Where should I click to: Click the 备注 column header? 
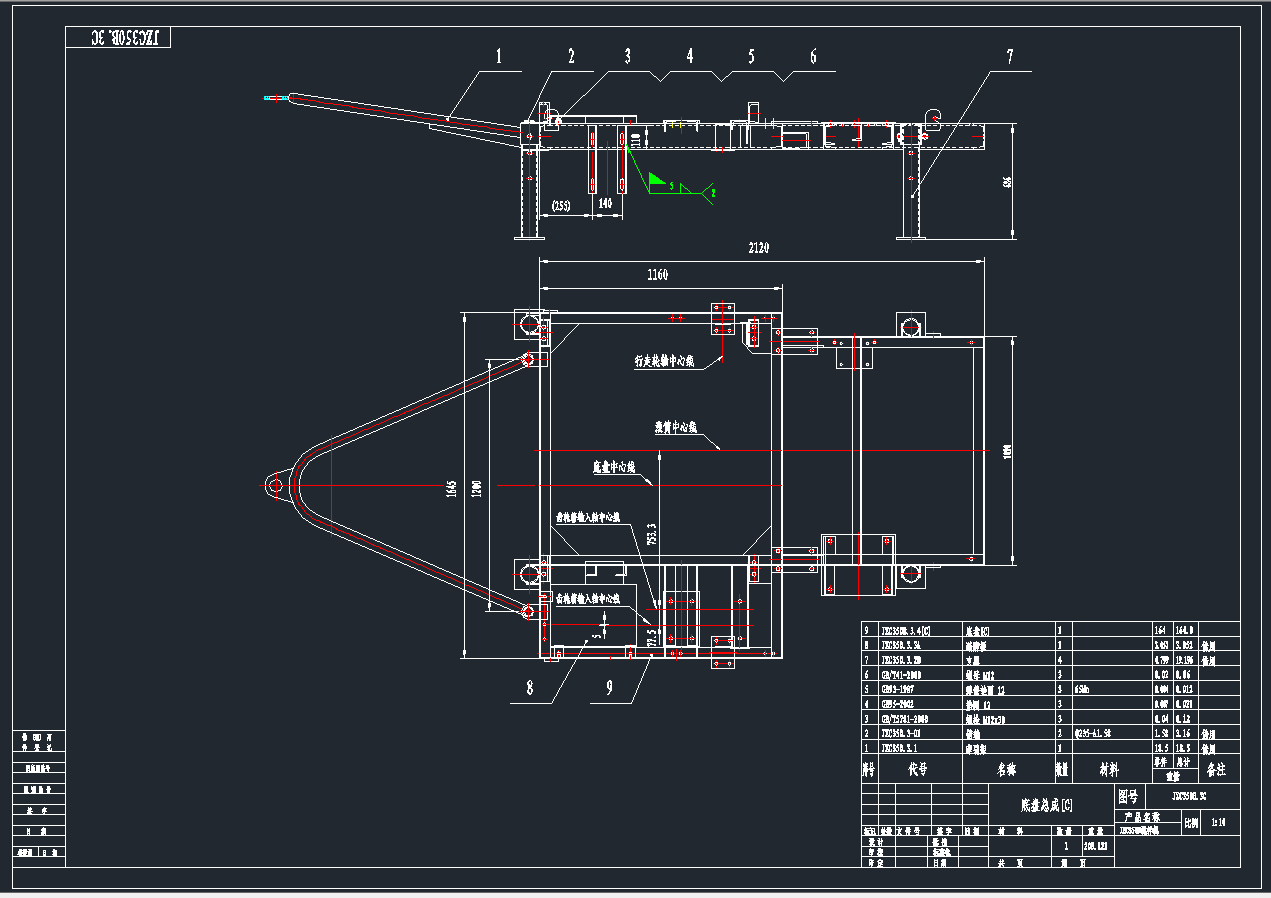1216,770
